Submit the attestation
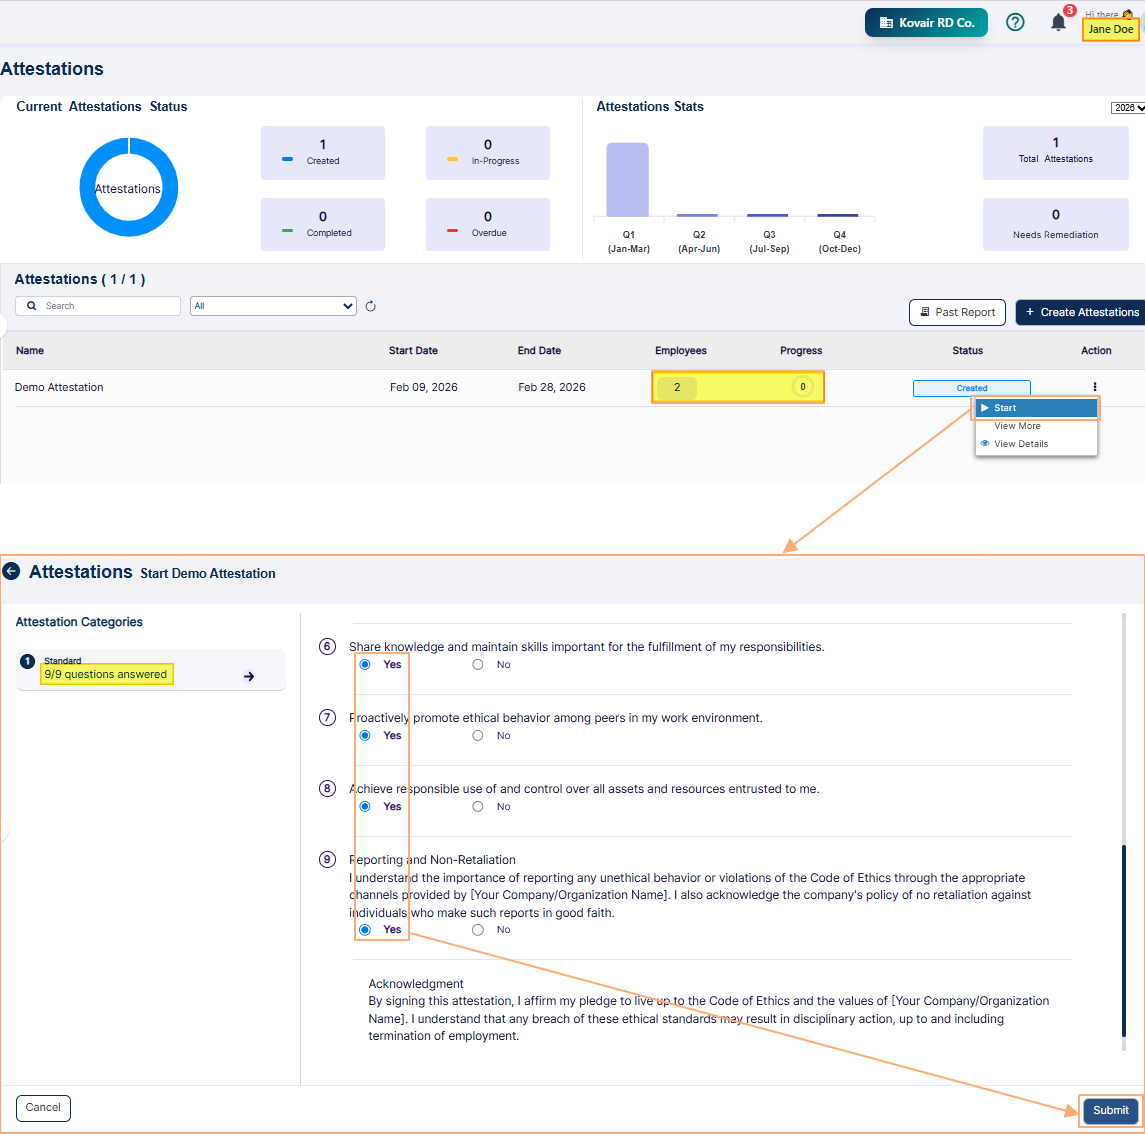The width and height of the screenshot is (1145, 1134). click(x=1110, y=1110)
